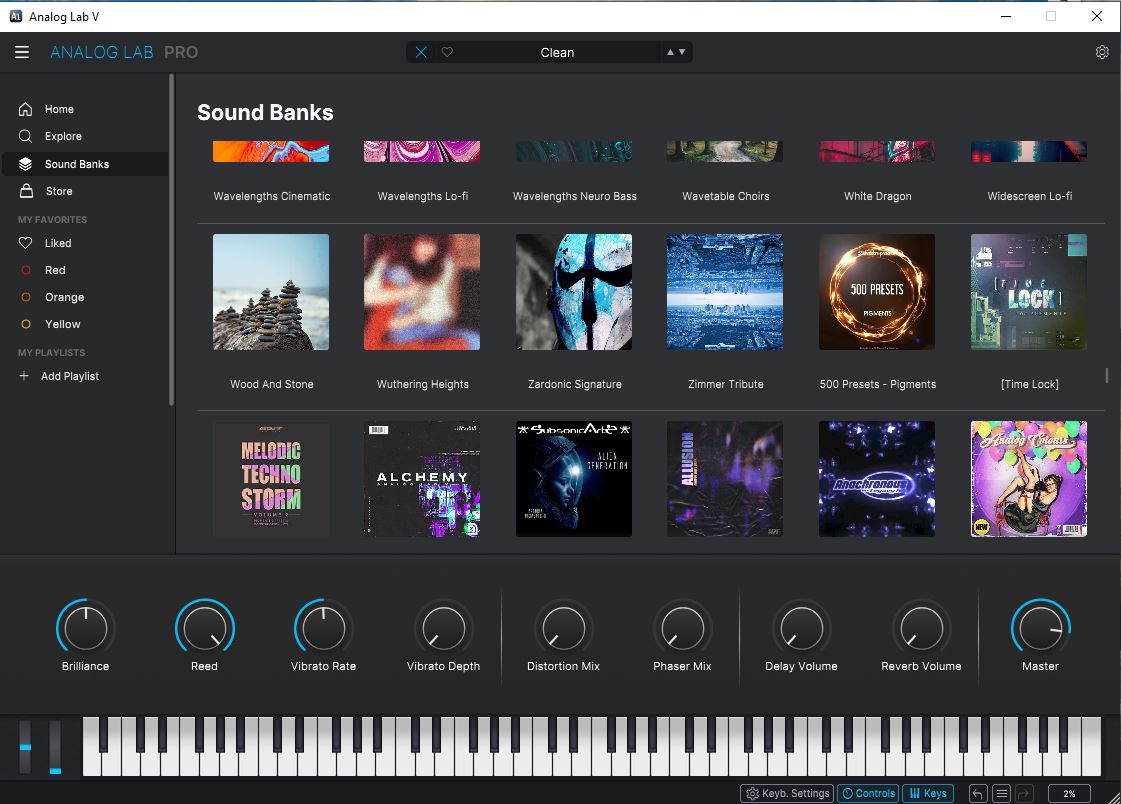Open Zardonic Signature bank cover
This screenshot has height=804, width=1121.
click(x=573, y=292)
